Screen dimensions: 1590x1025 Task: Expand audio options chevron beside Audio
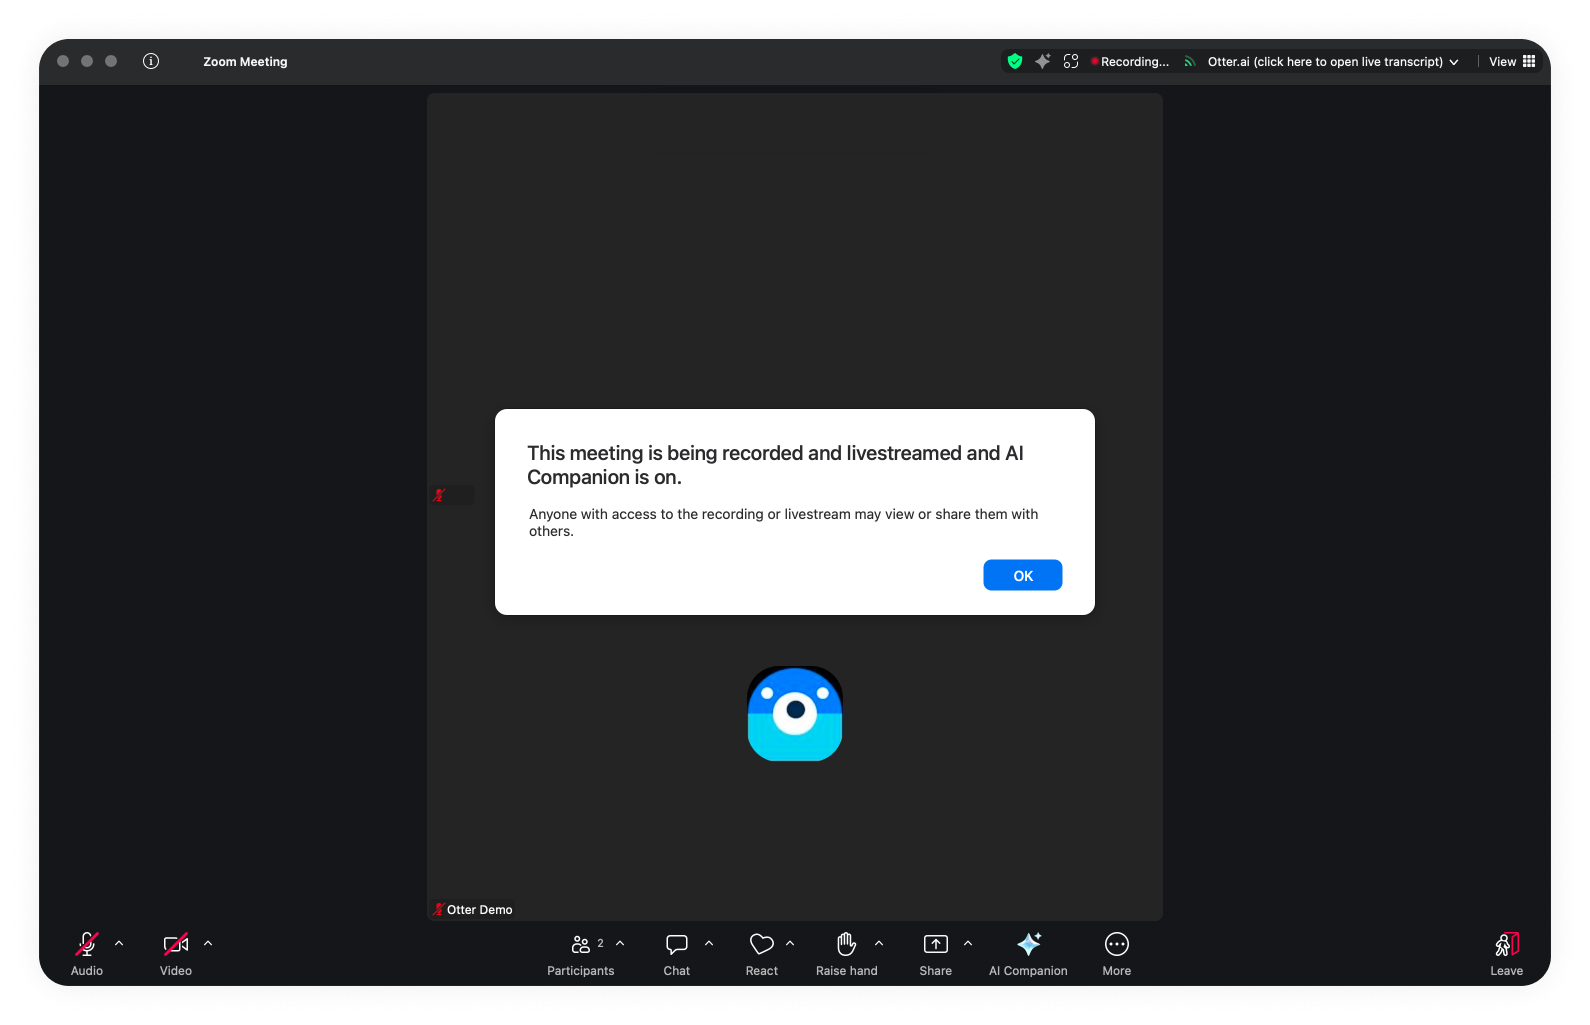tap(119, 943)
